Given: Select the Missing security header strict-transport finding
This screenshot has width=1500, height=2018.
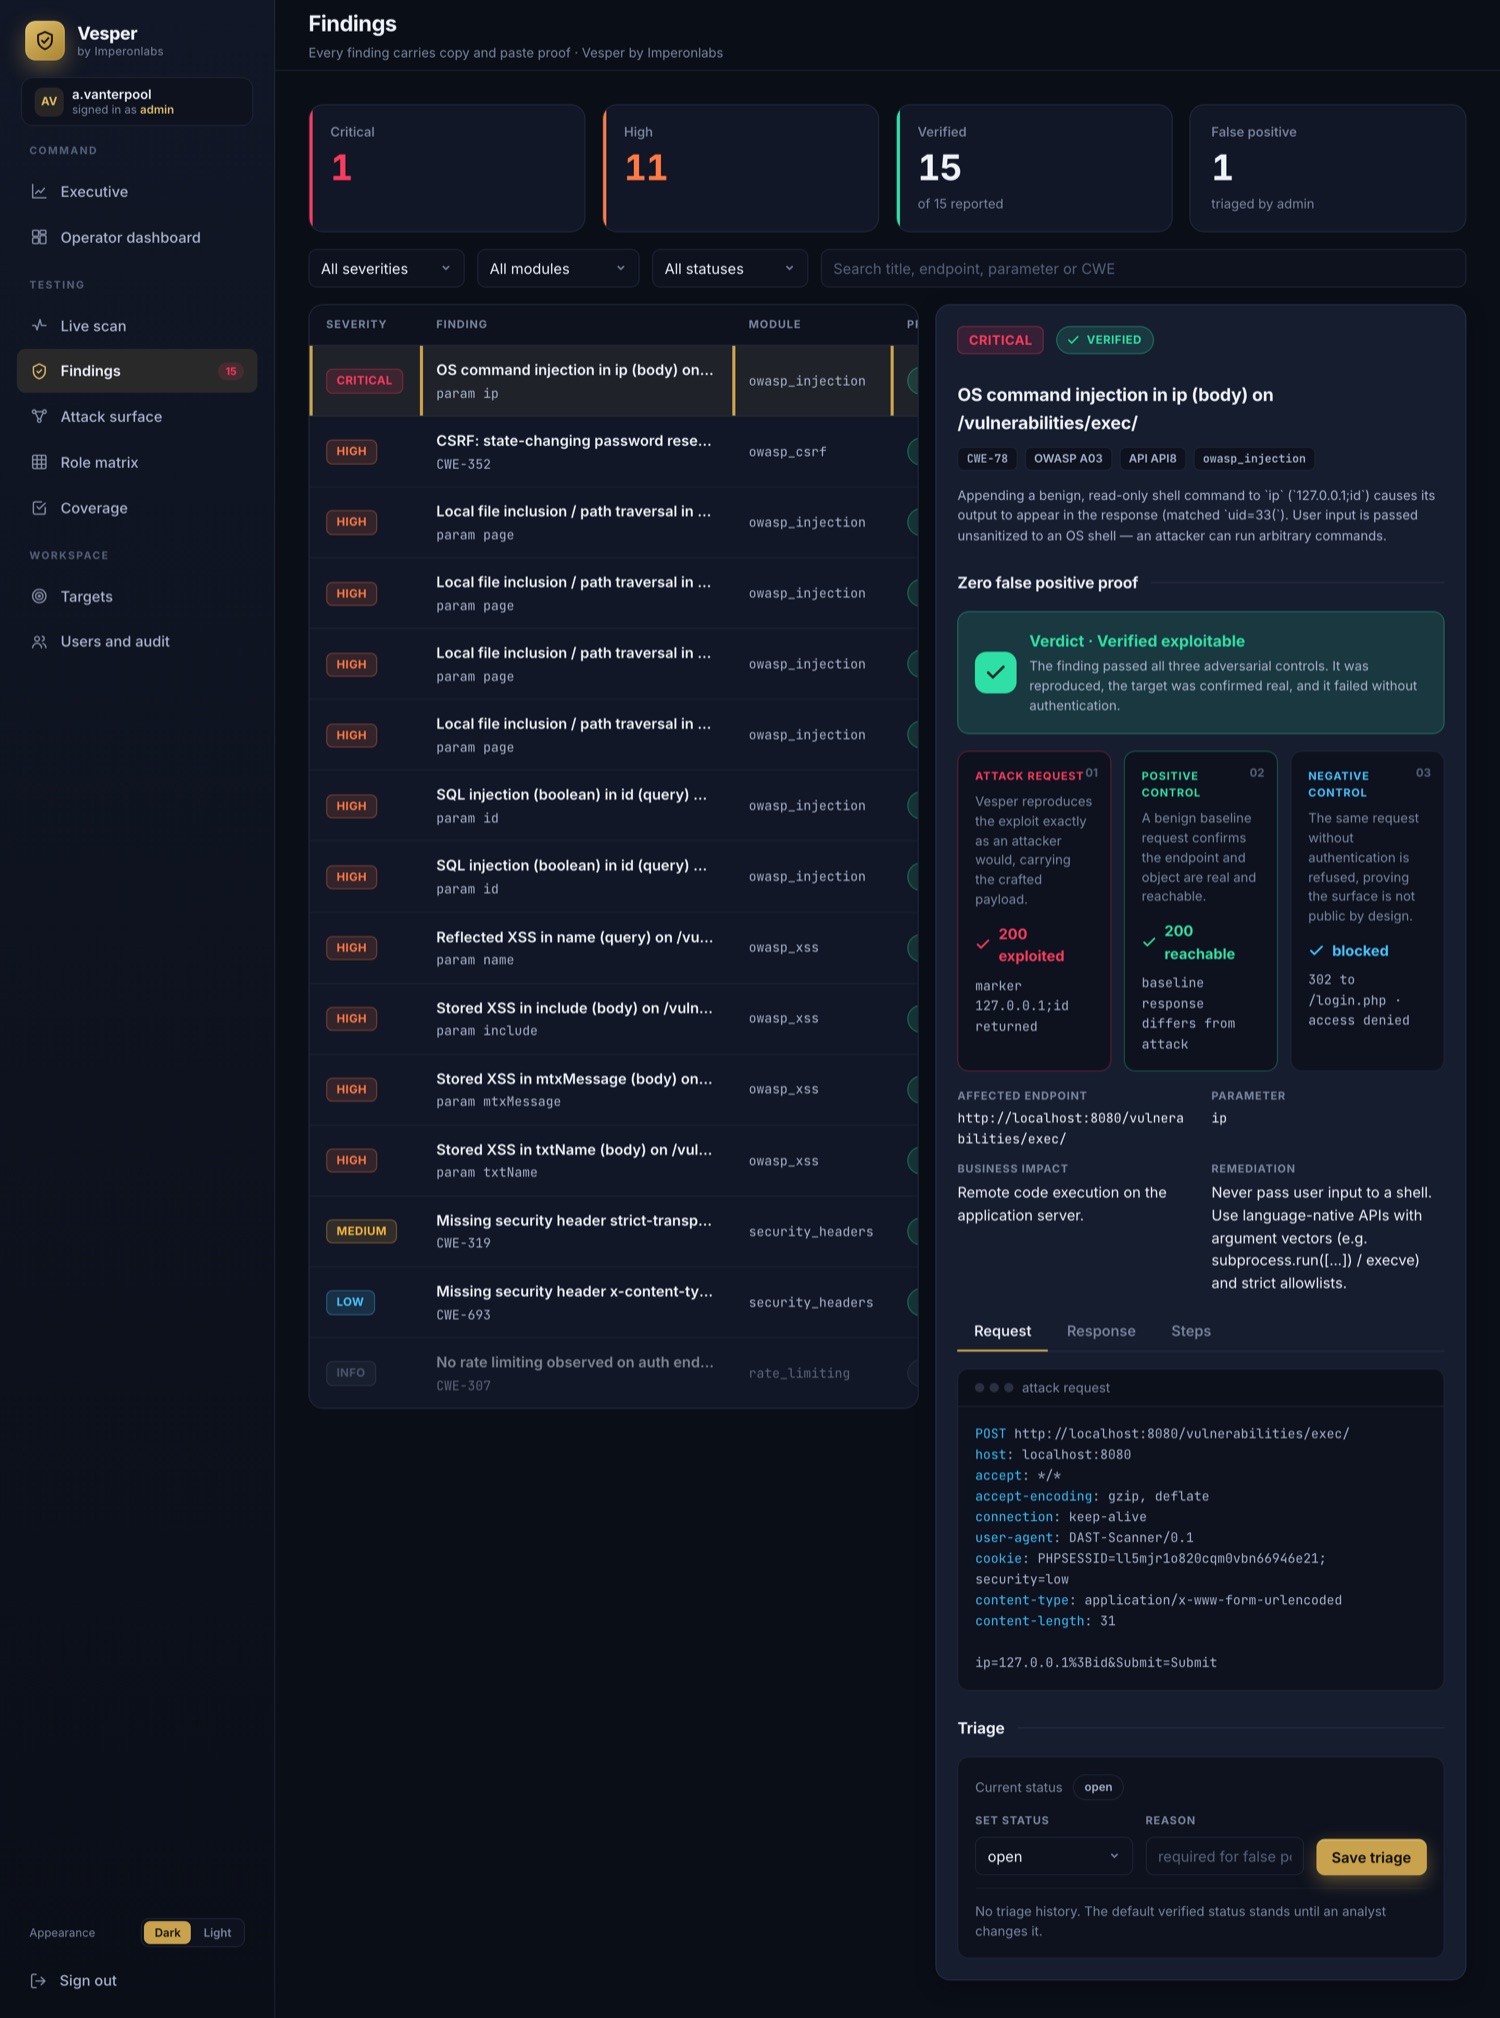Looking at the screenshot, I should click(x=613, y=1231).
